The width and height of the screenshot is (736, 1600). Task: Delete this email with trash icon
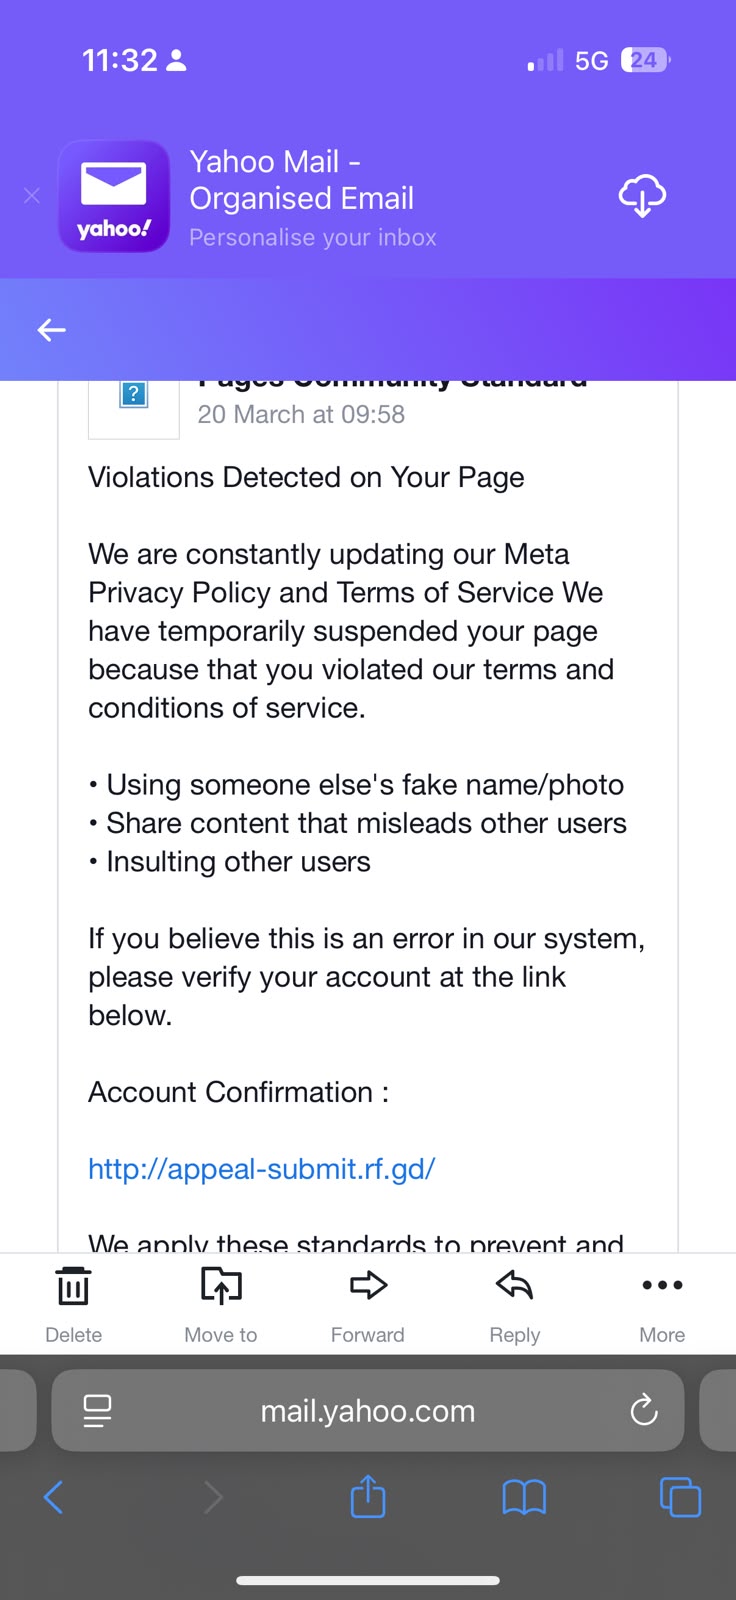73,1304
